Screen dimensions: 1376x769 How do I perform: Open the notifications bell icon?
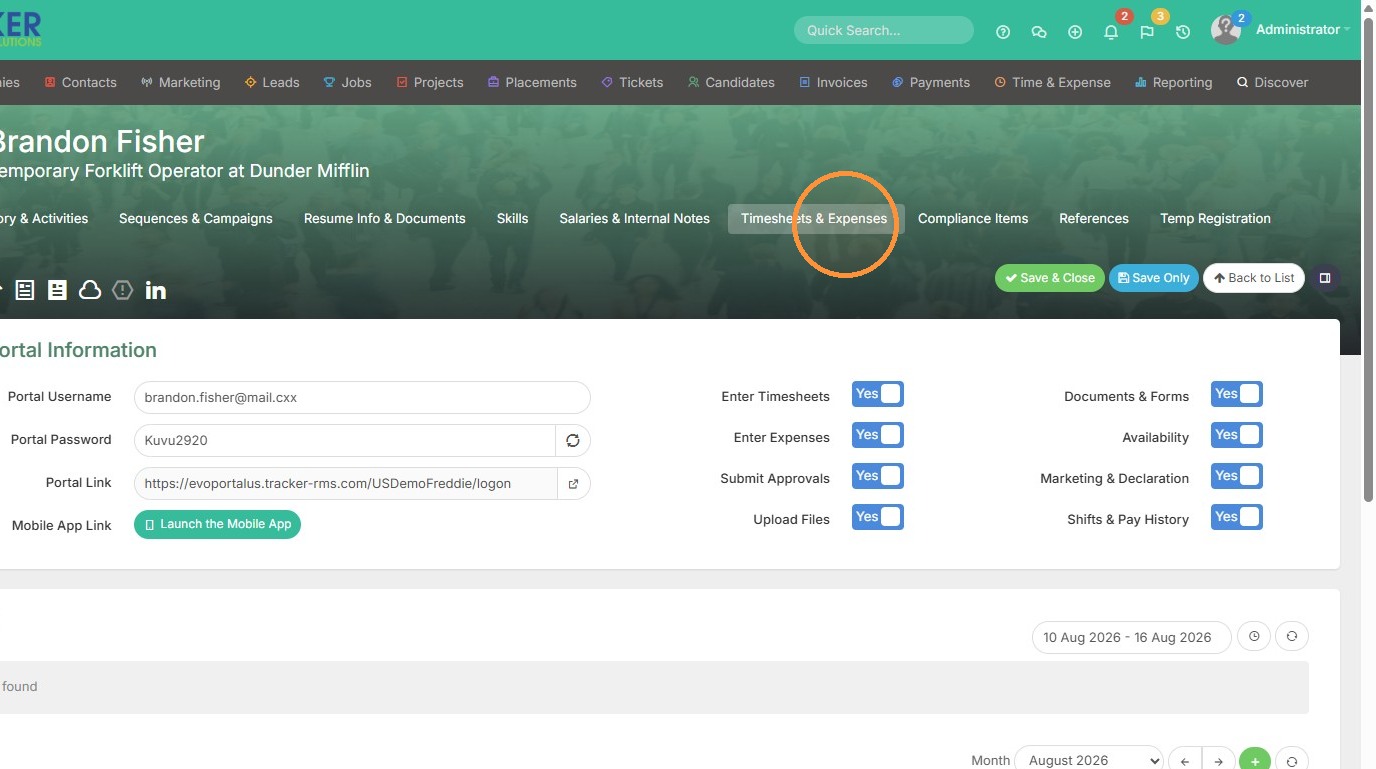1111,32
